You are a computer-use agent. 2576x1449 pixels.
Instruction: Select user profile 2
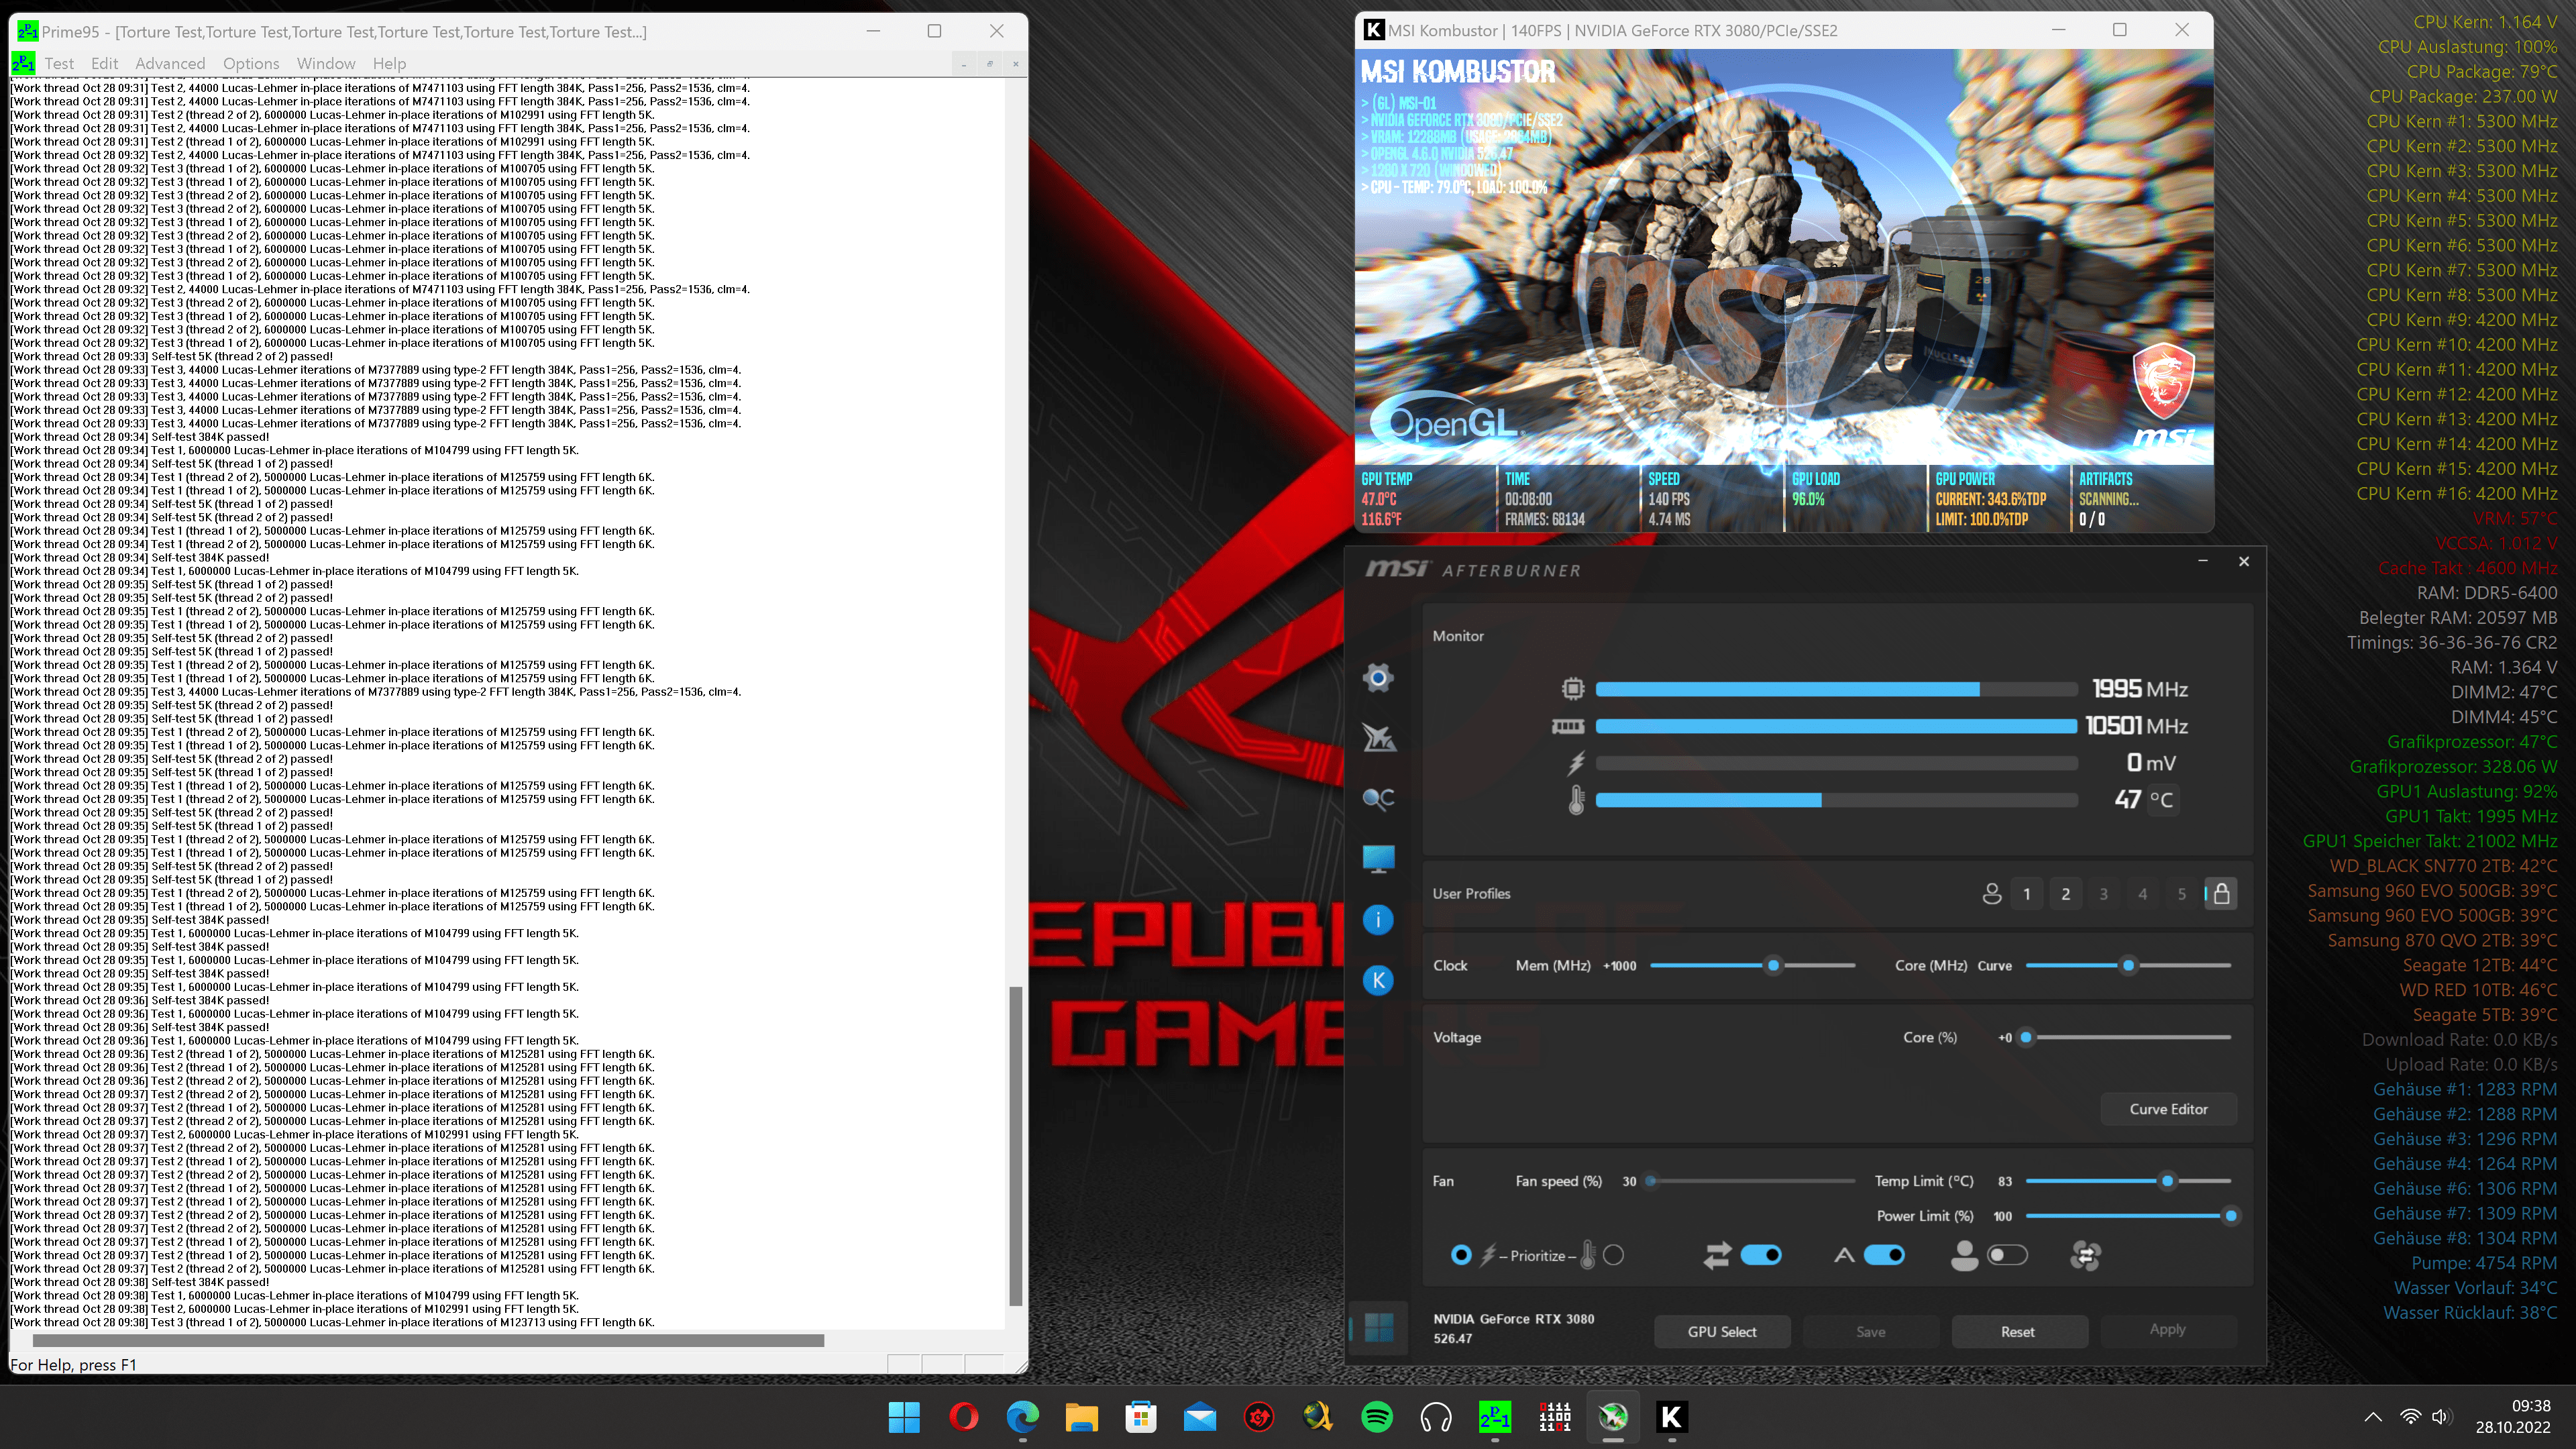coord(2065,893)
